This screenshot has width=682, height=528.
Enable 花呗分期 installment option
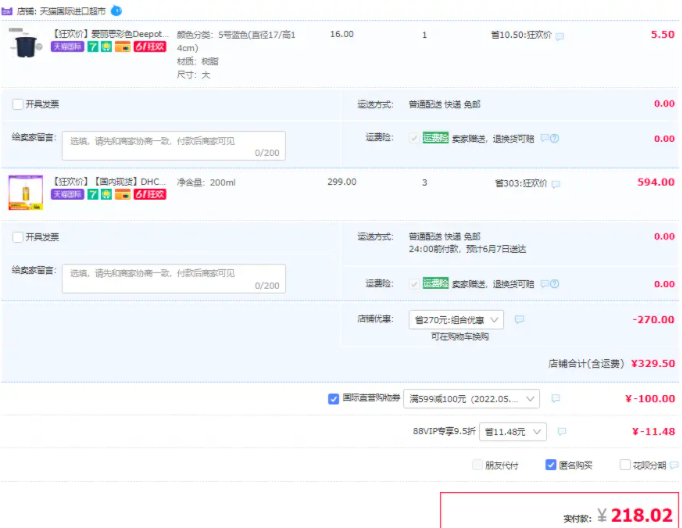point(625,465)
